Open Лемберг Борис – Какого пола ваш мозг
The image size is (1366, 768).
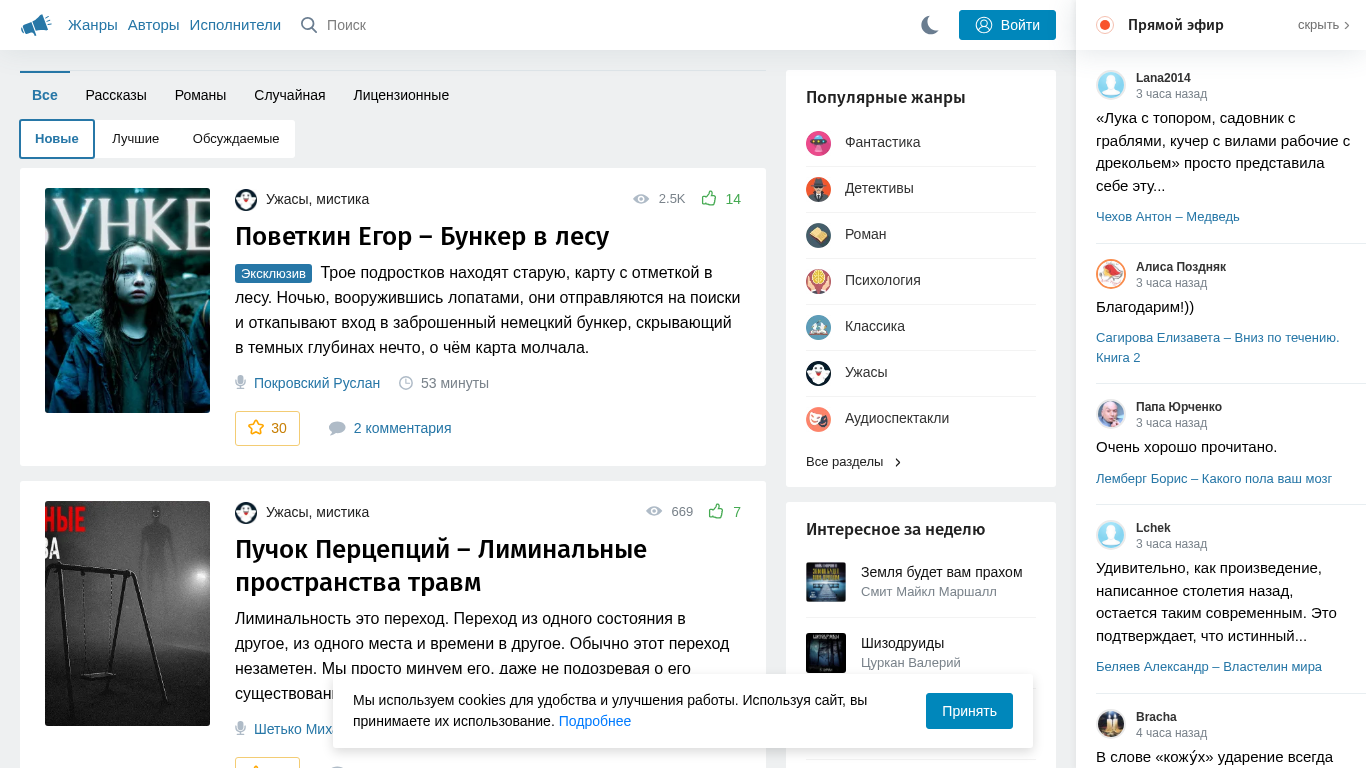pyautogui.click(x=1214, y=479)
